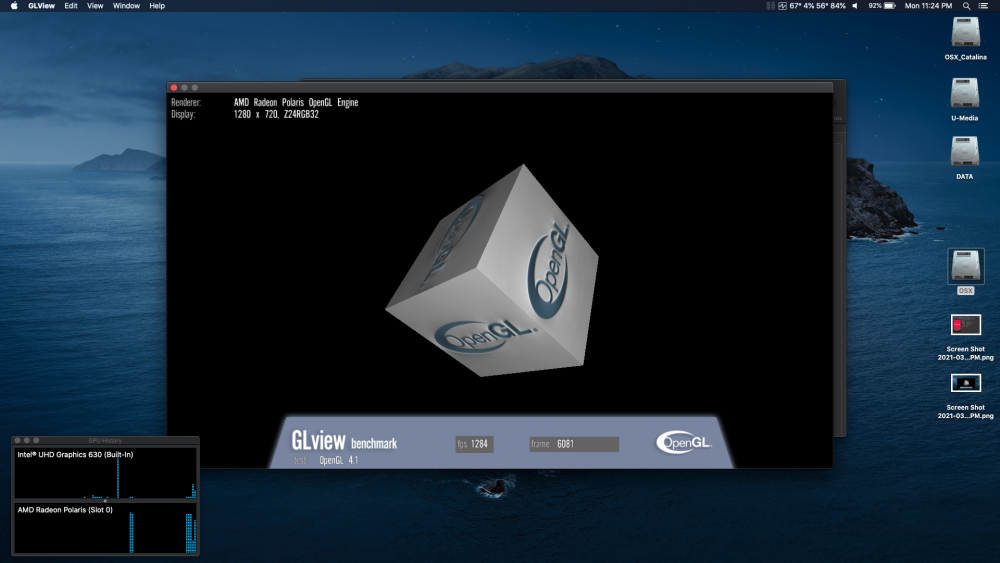The width and height of the screenshot is (1000, 563).
Task: Click the 92% battery percentage text
Action: [874, 6]
